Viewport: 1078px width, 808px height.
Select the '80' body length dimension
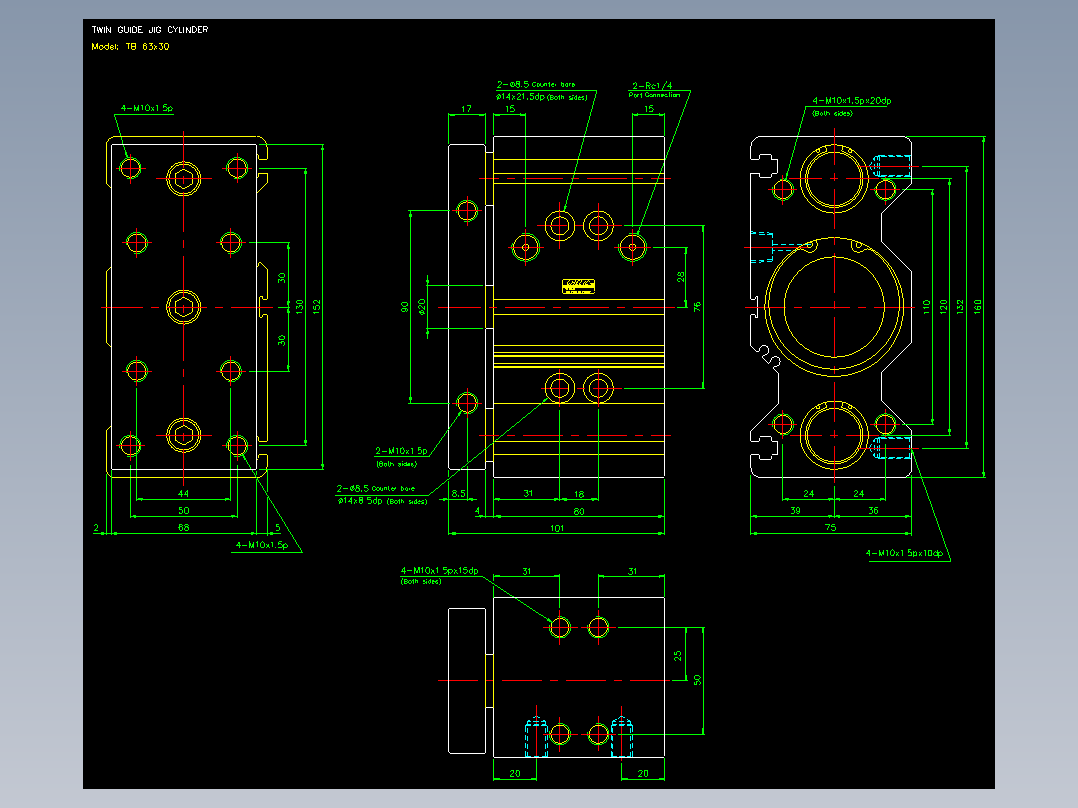(579, 511)
